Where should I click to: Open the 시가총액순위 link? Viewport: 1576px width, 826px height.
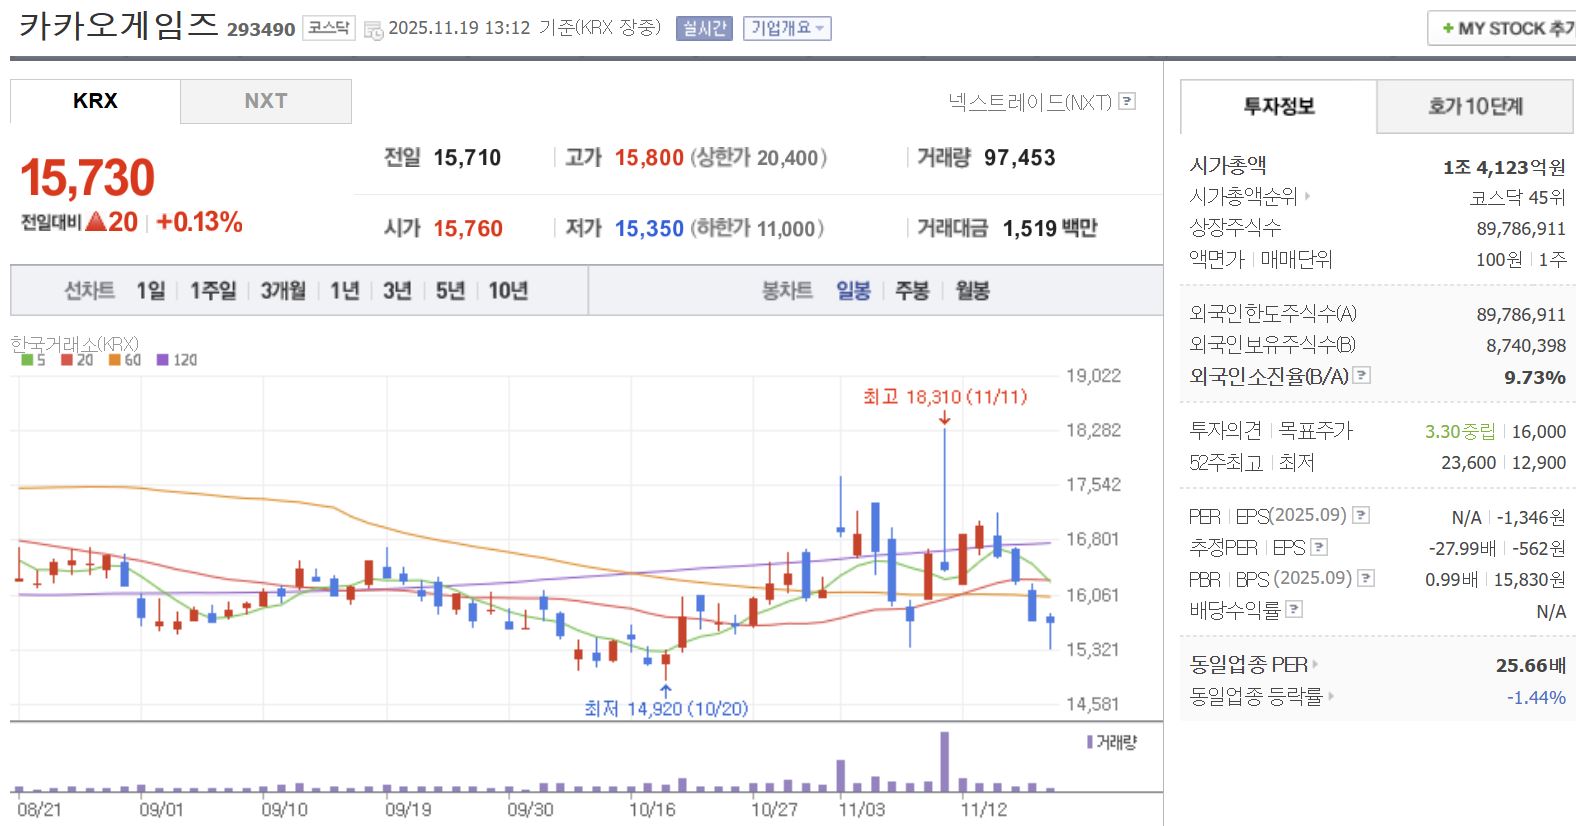click(1243, 197)
